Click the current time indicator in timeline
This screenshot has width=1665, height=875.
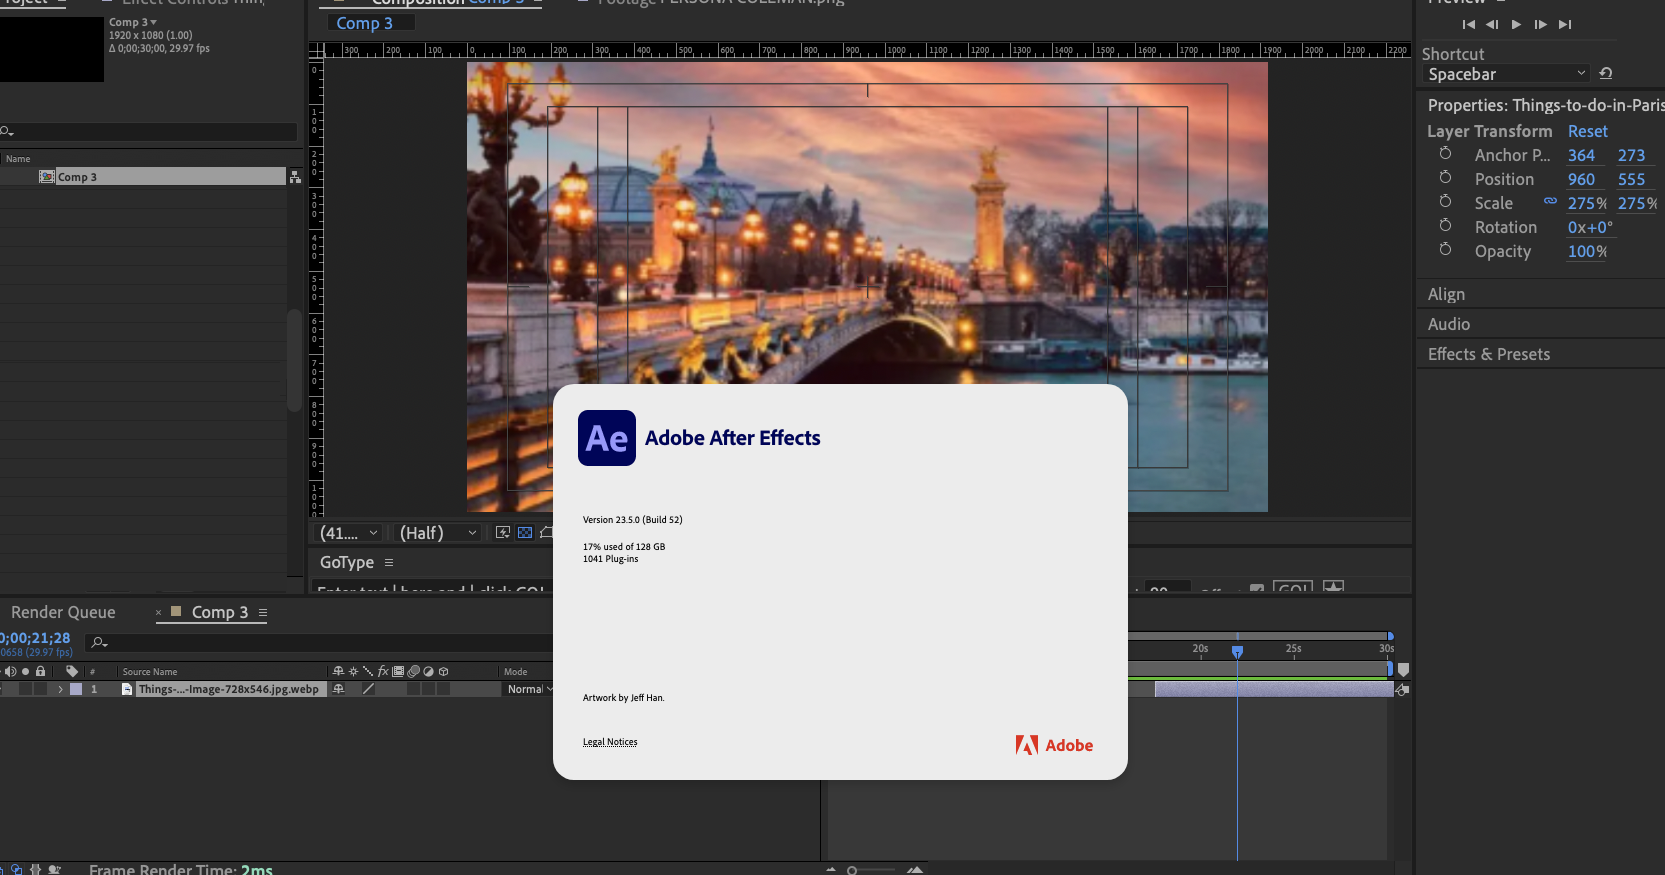[x=1237, y=652]
